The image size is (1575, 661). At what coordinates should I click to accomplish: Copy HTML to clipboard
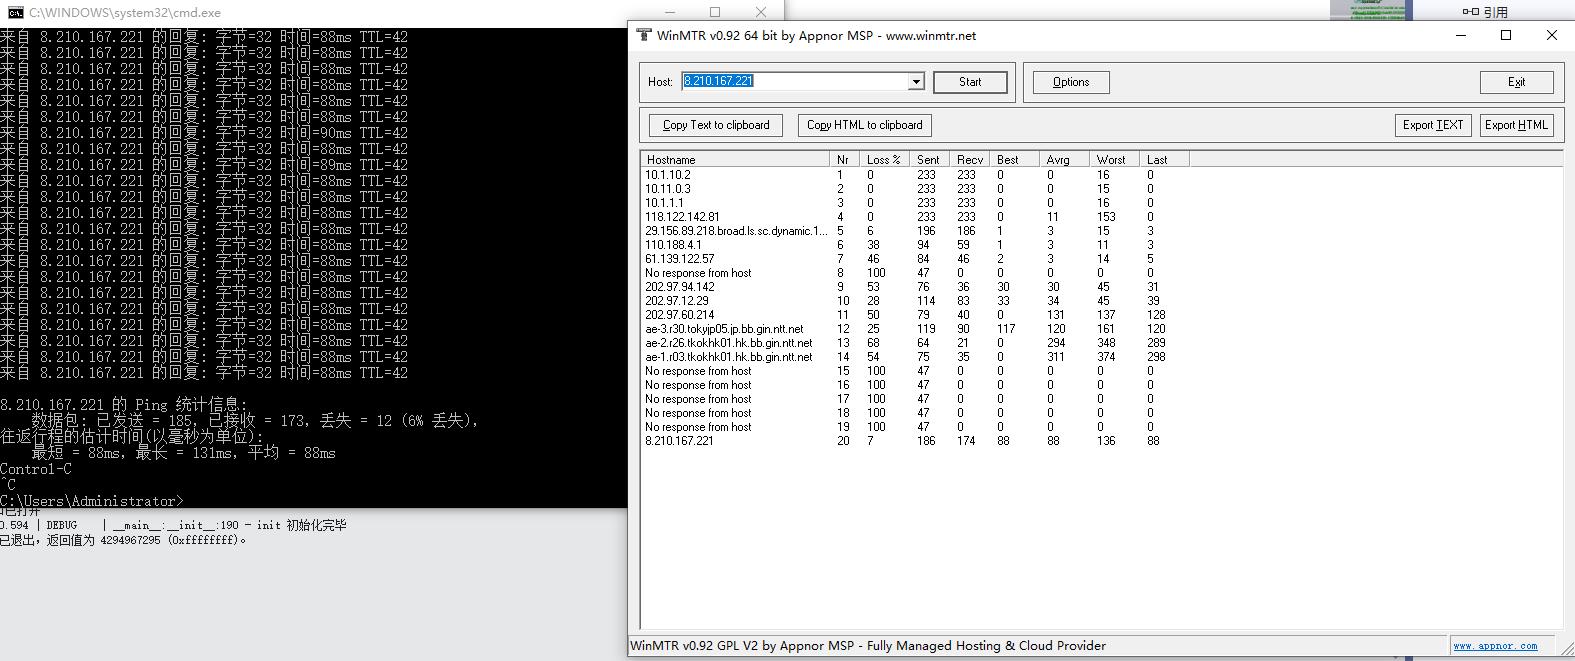point(864,125)
